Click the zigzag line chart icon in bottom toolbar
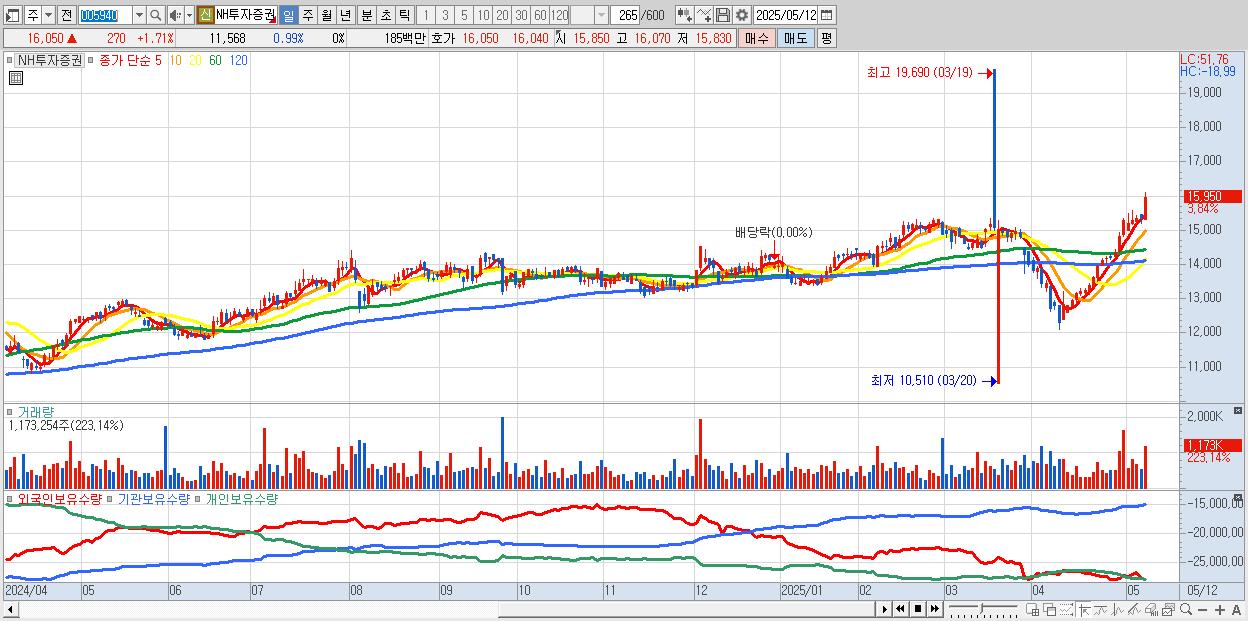 [1117, 609]
